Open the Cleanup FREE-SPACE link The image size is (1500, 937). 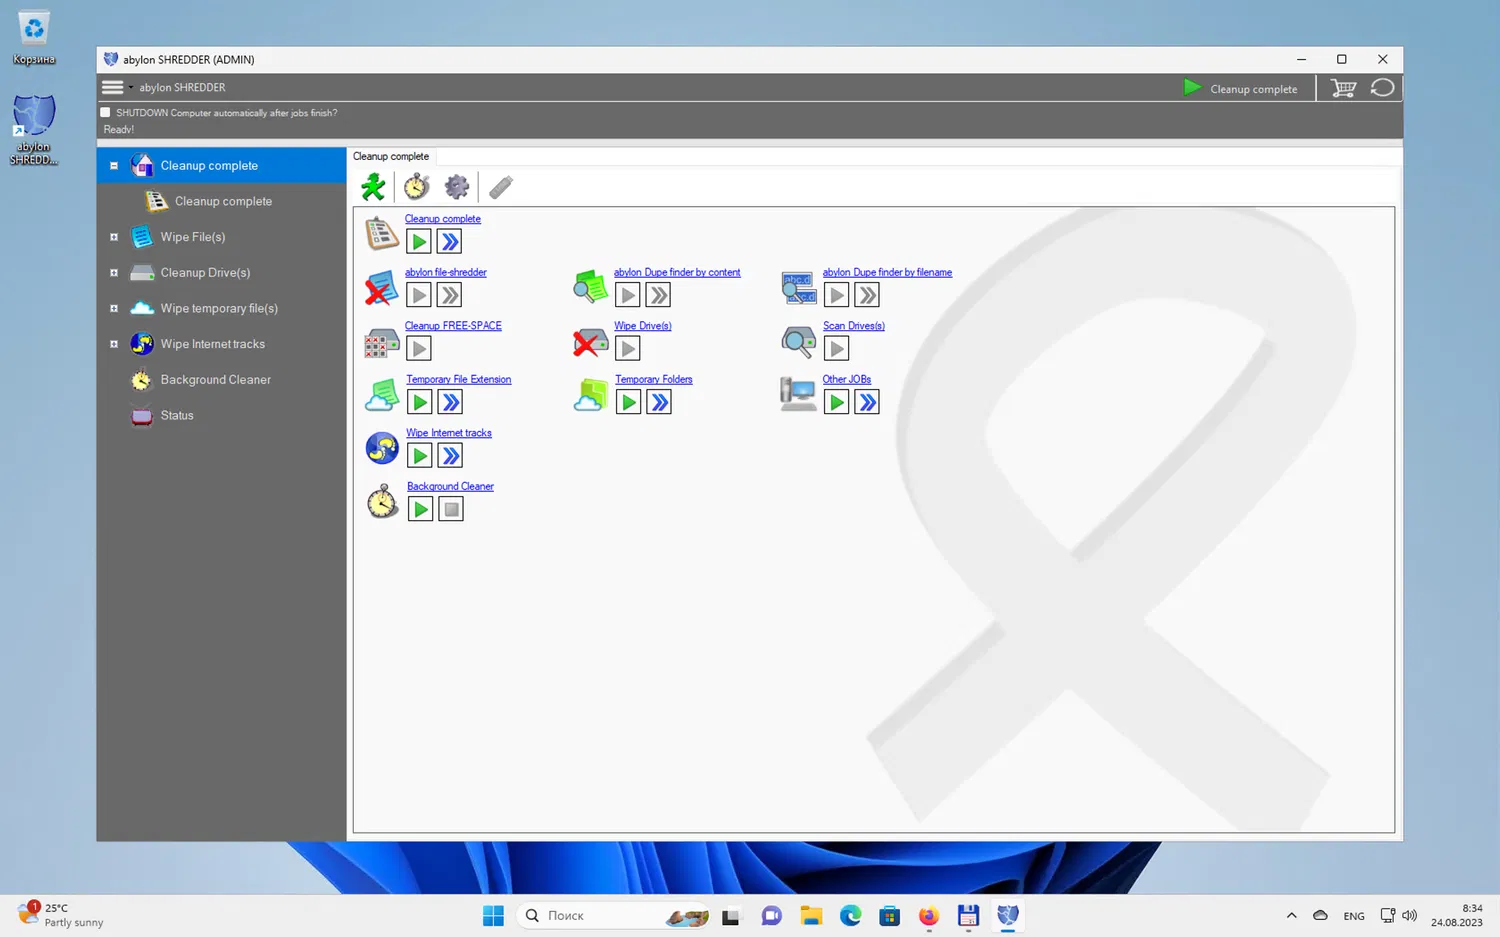[453, 326]
